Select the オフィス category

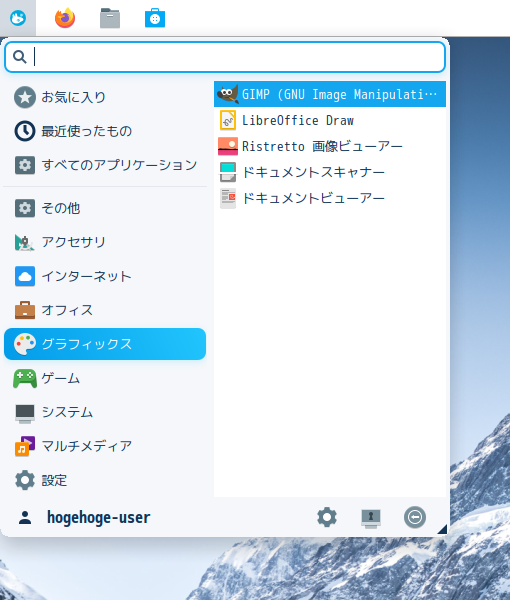105,310
